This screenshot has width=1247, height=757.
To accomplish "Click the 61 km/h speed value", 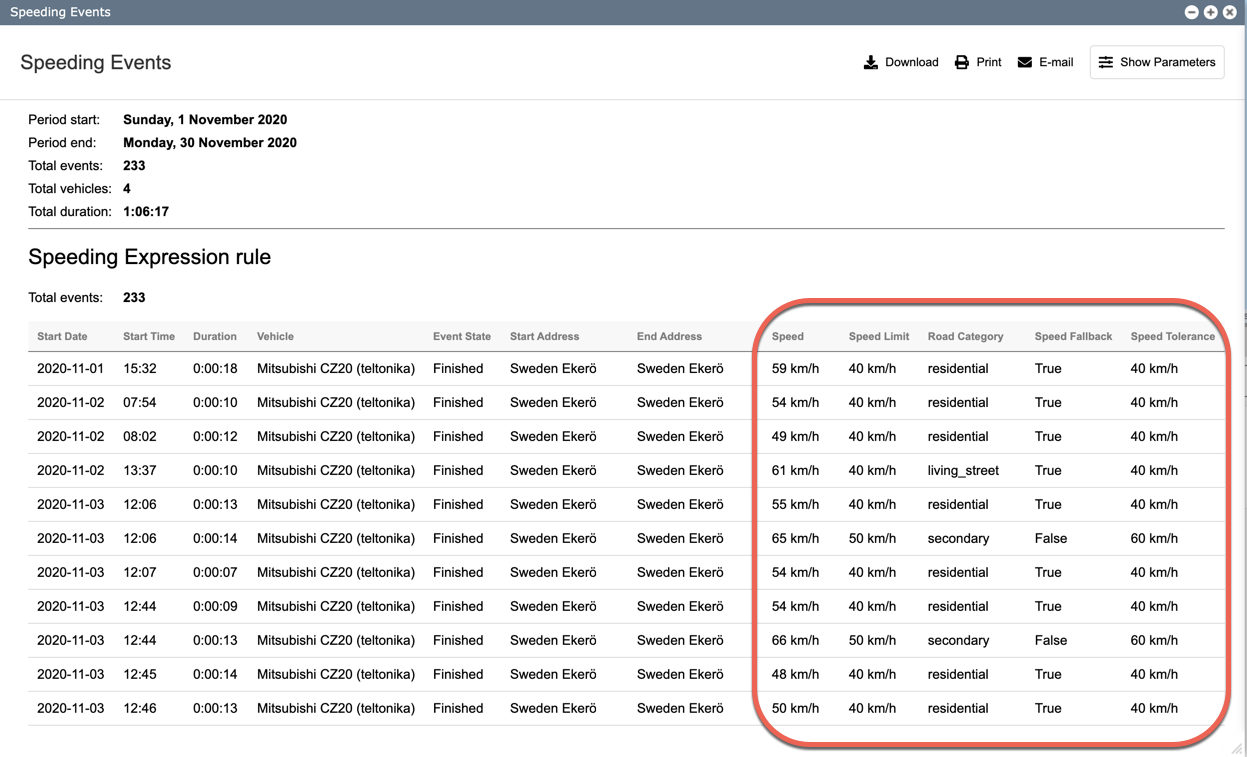I will 795,471.
